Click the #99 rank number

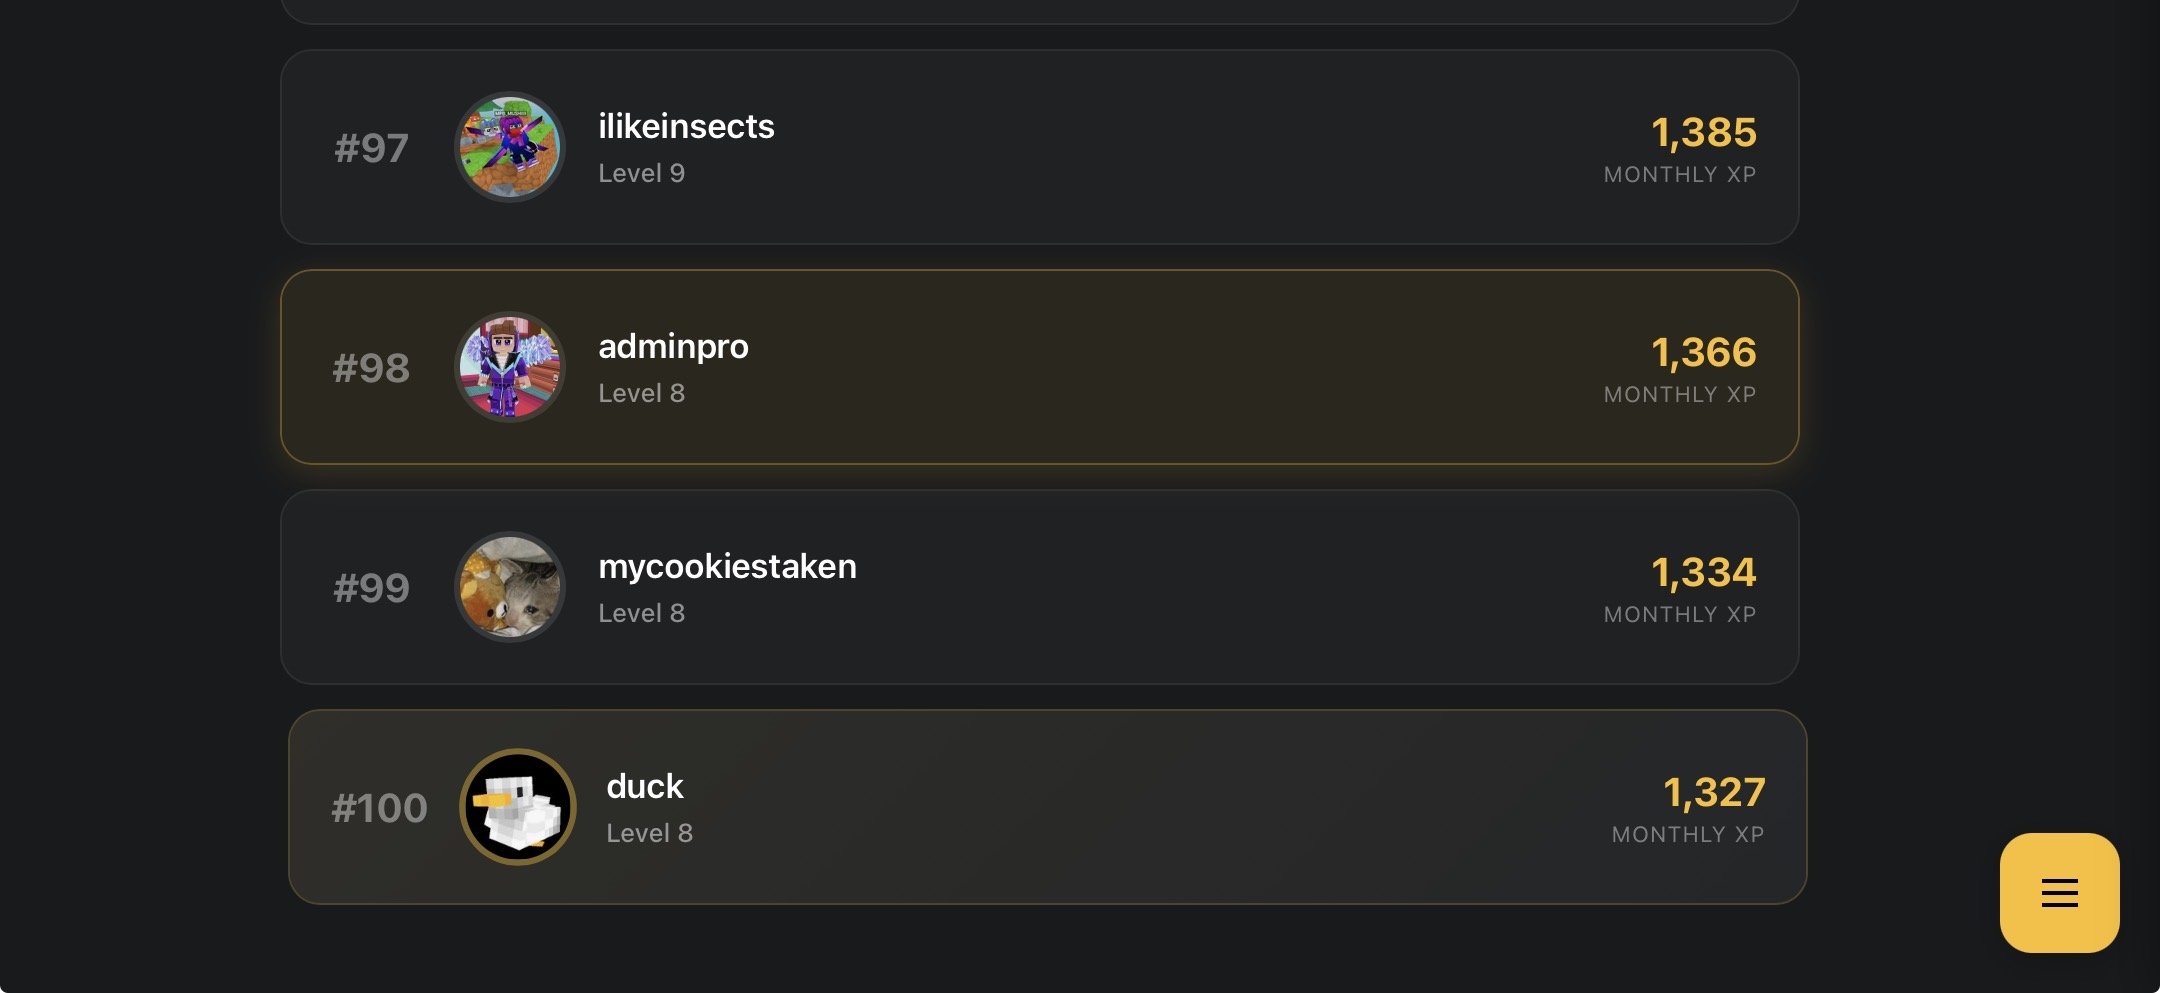371,588
